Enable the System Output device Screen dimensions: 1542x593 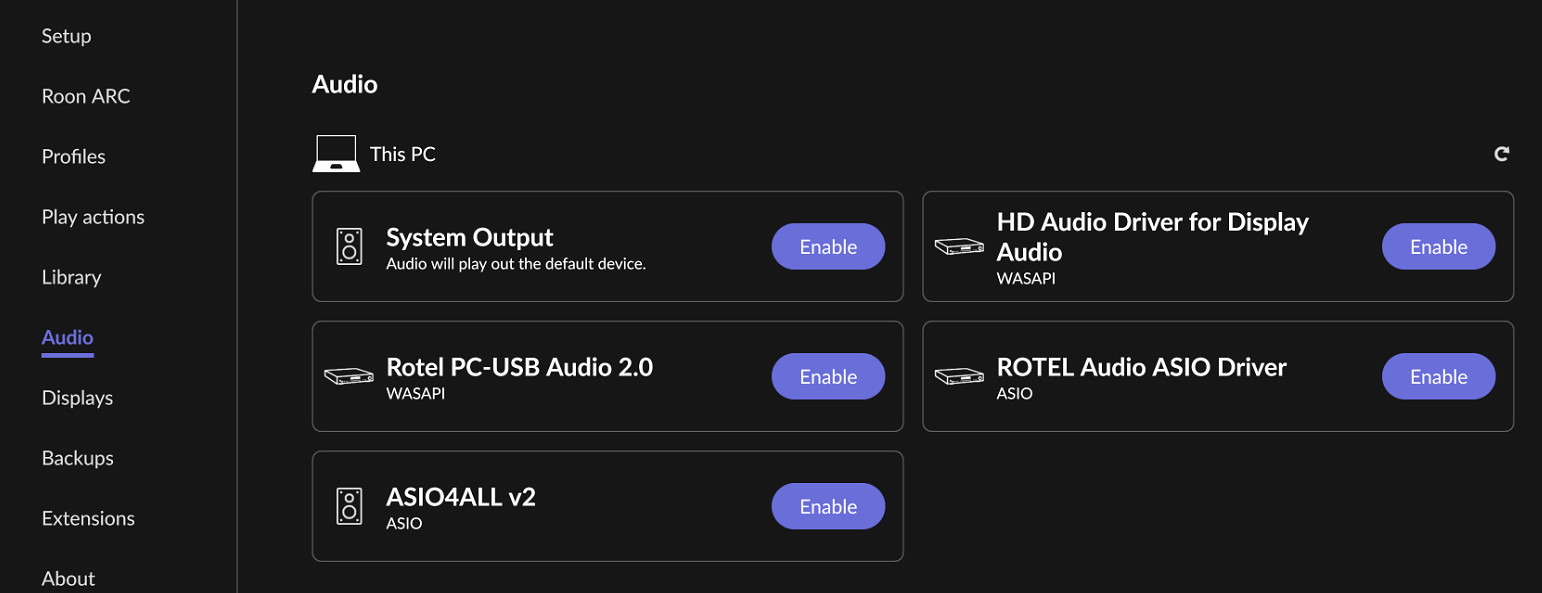(x=828, y=247)
